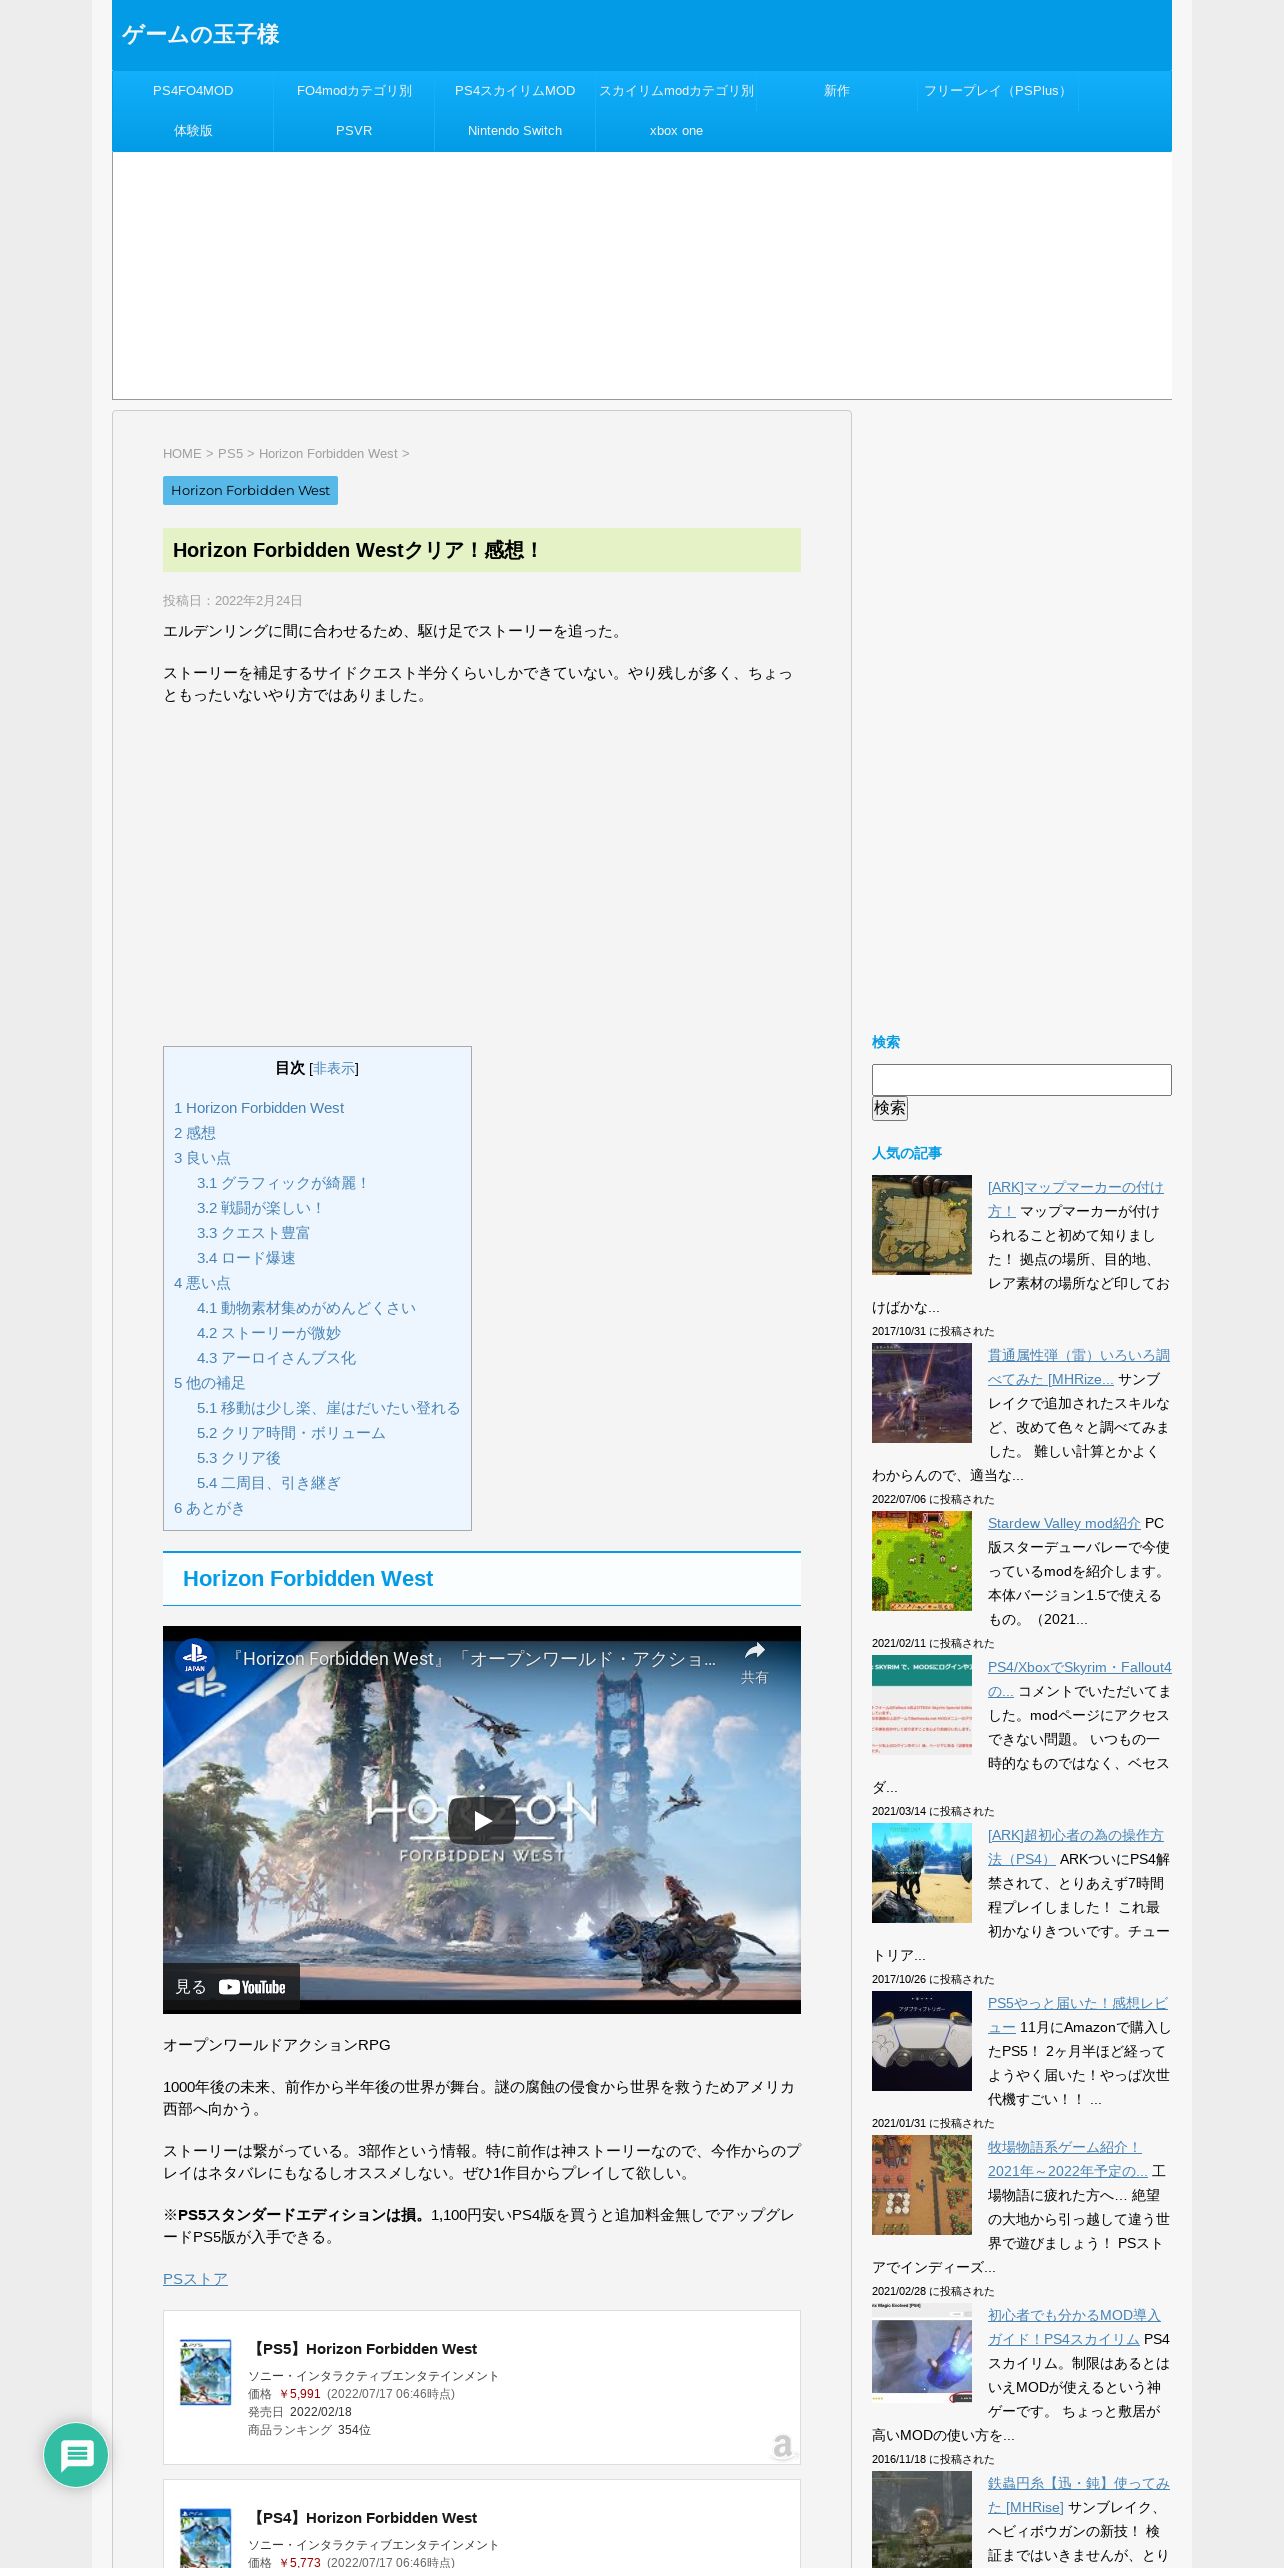Jump to TOC entry 1 Horizon Forbidden West

259,1108
